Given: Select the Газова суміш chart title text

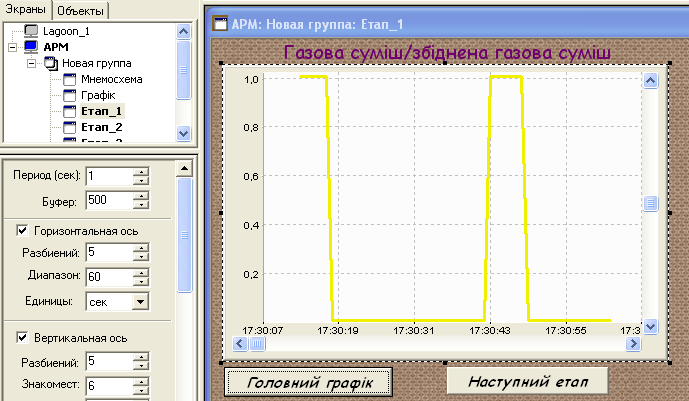Looking at the screenshot, I should coord(447,53).
